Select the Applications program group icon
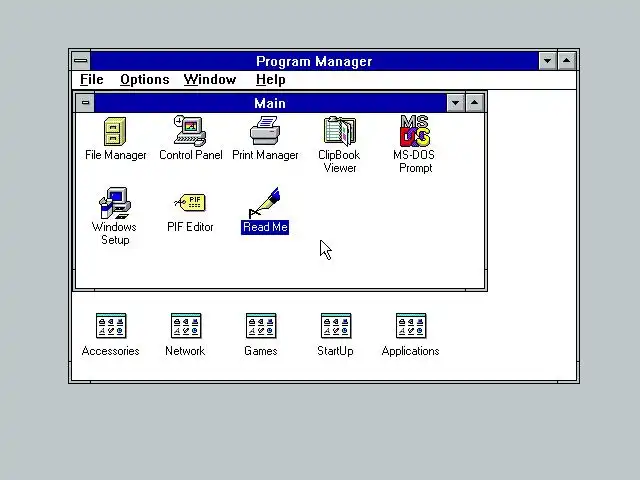 point(411,326)
